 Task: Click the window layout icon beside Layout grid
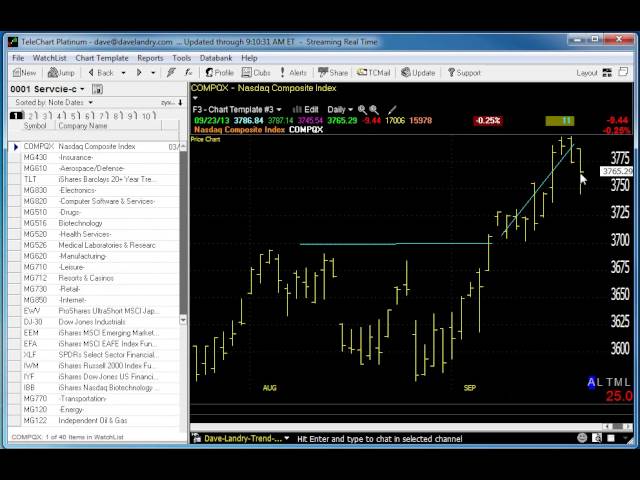[623, 72]
